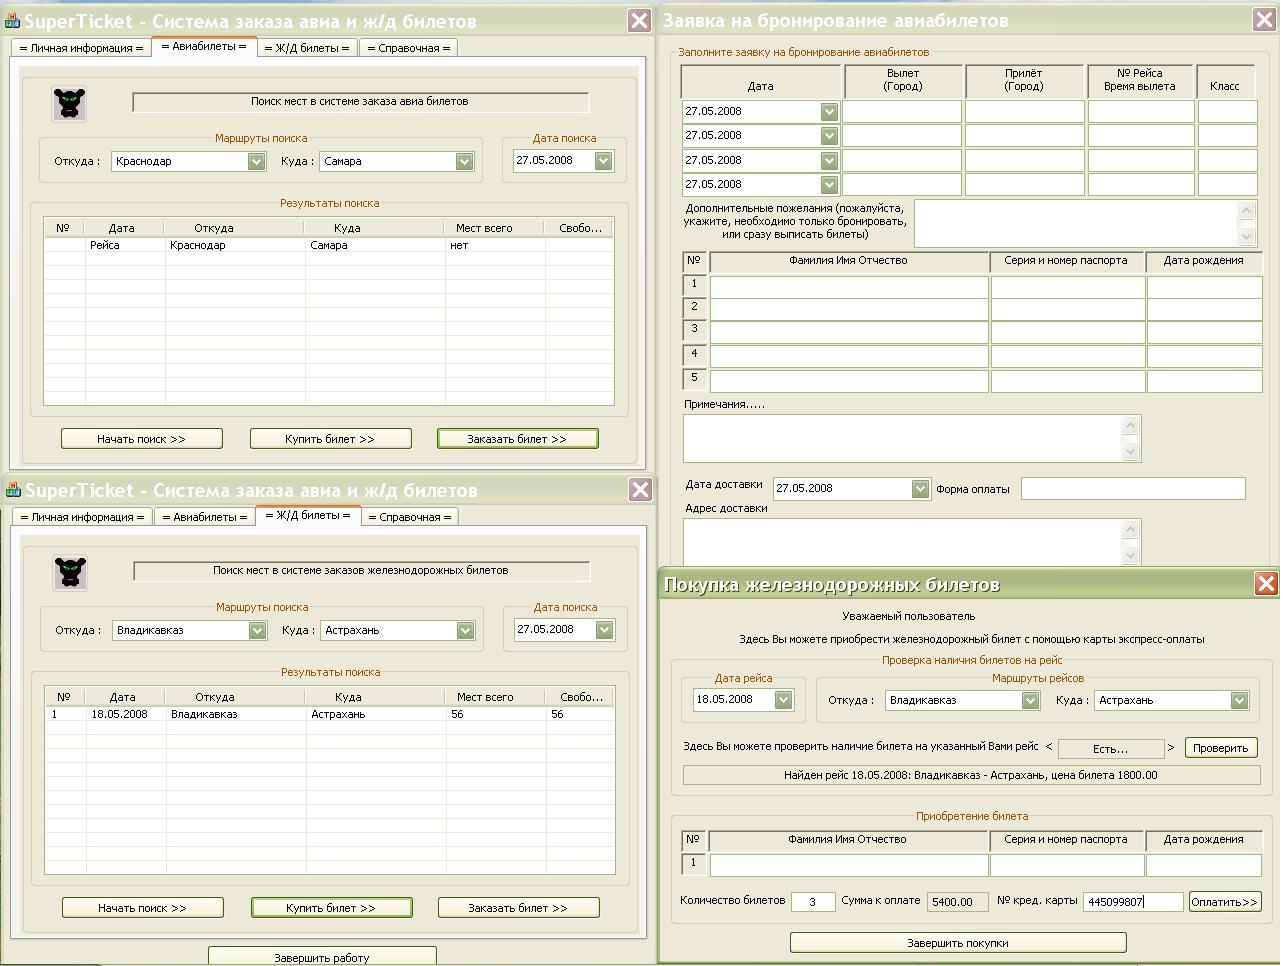This screenshot has height=966, width=1283.
Task: Open the 'Куда' dropdown showing Самара
Action: 464,161
